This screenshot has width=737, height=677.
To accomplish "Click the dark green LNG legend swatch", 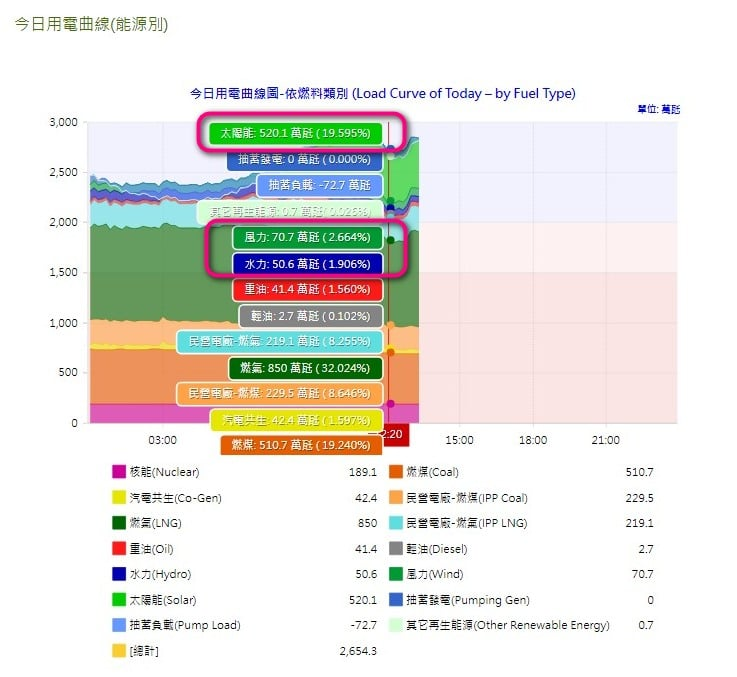I will [120, 523].
